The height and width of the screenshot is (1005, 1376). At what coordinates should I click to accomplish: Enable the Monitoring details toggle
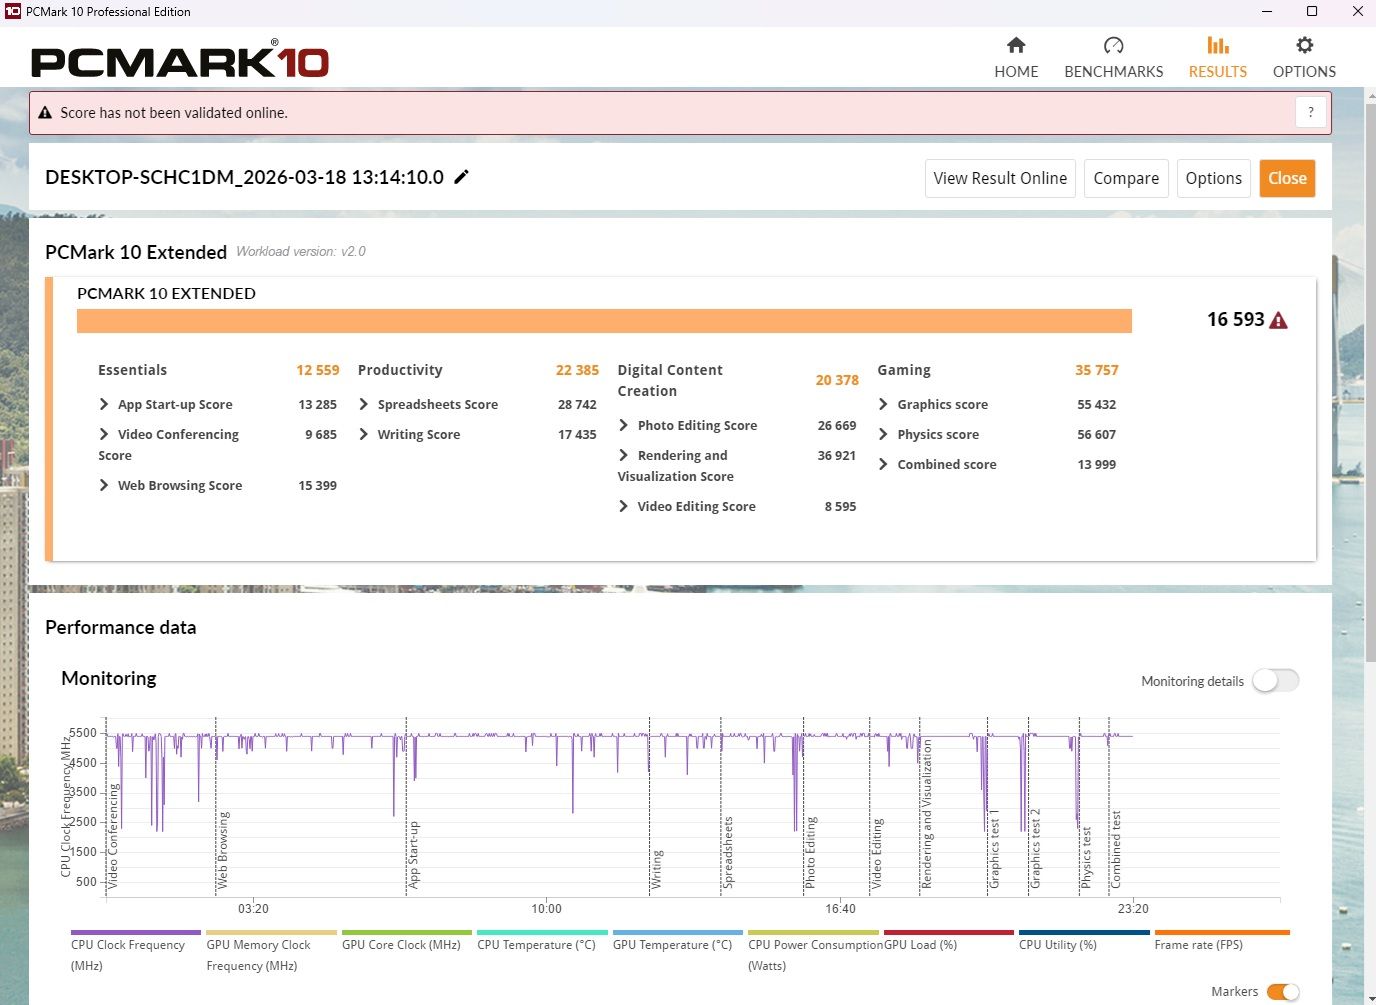[x=1275, y=681]
